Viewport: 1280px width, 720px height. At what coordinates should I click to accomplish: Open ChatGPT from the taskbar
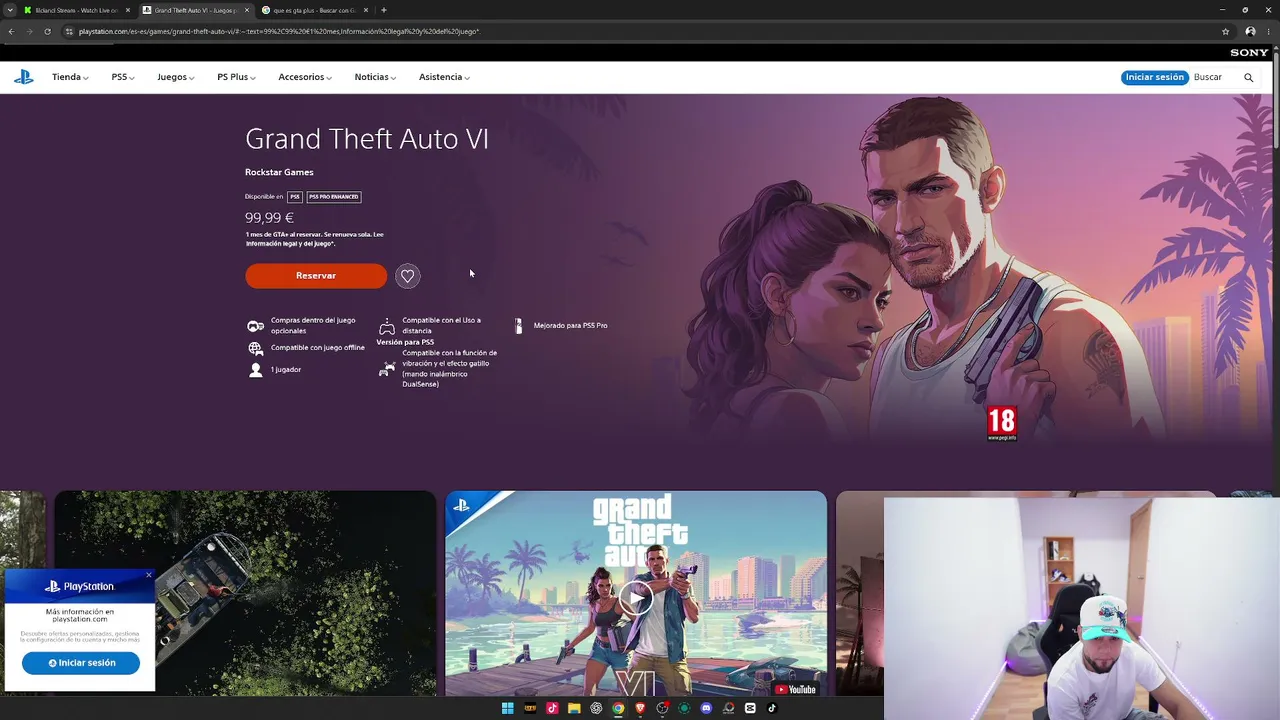point(596,708)
